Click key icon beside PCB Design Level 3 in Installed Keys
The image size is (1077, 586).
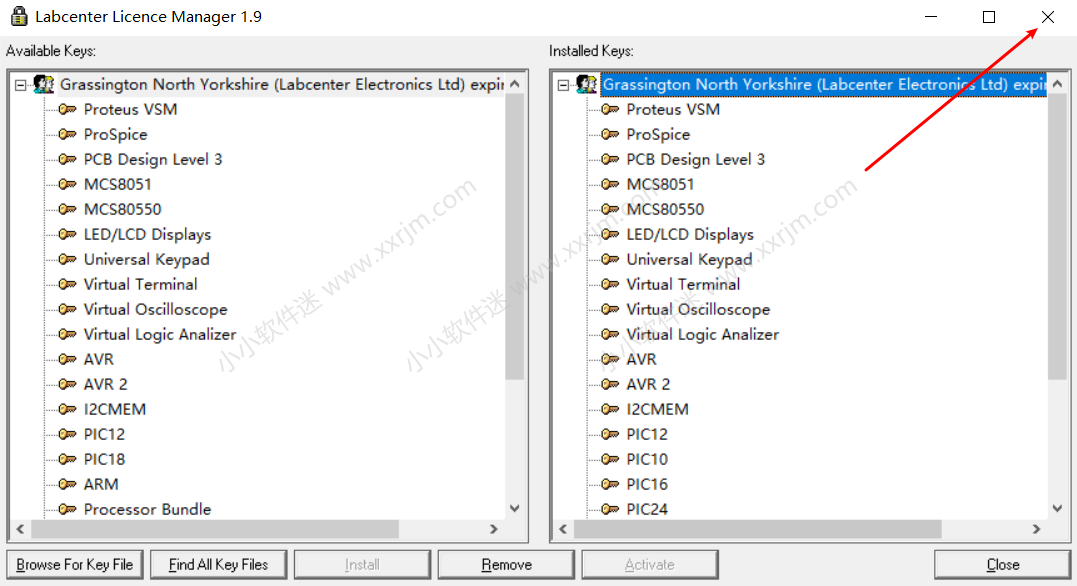(x=610, y=159)
